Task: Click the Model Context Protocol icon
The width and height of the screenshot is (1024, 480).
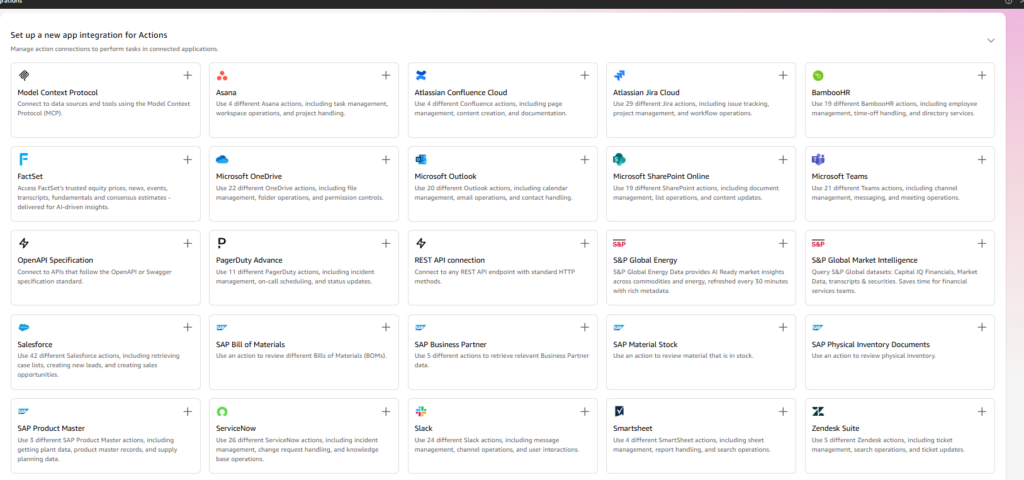Action: [x=24, y=76]
